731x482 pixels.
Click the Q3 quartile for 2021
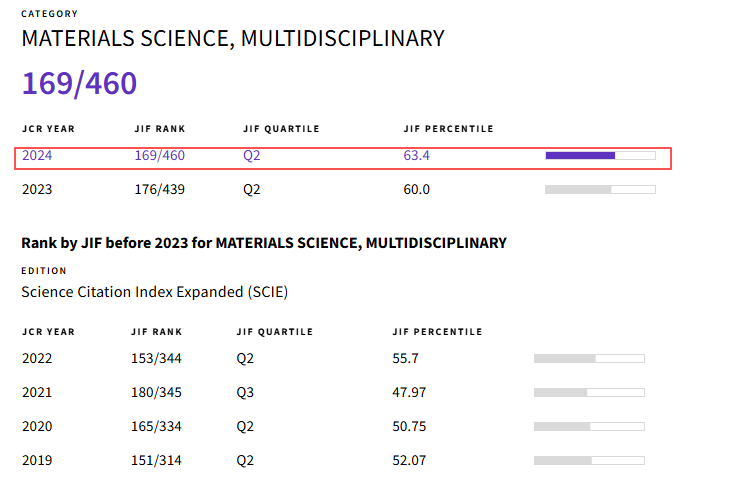click(x=245, y=392)
